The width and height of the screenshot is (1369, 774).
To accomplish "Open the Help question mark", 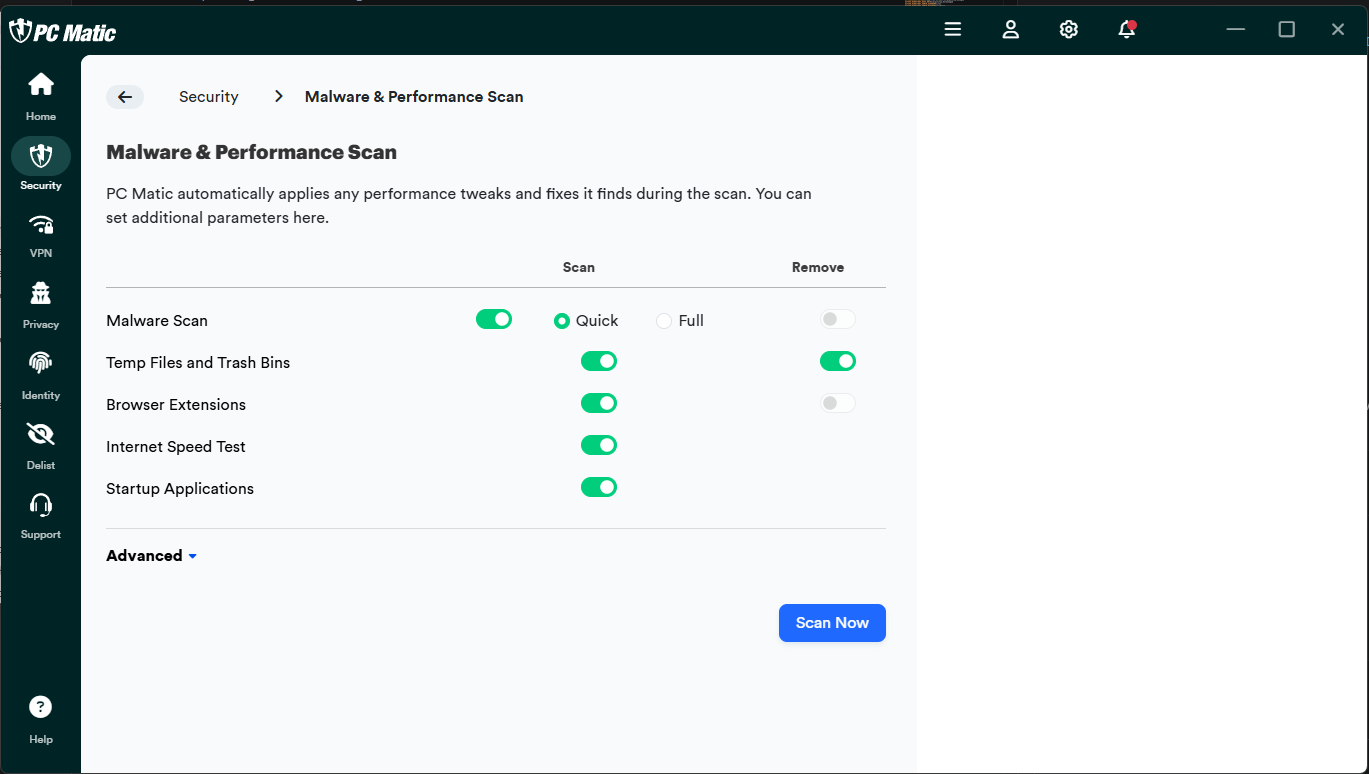I will tap(41, 720).
